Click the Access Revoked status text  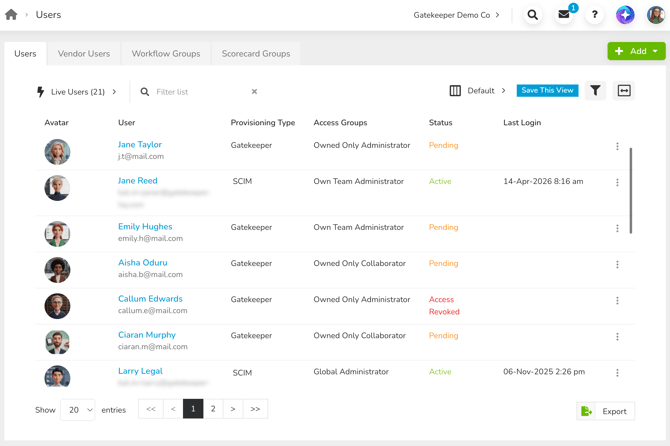(444, 305)
